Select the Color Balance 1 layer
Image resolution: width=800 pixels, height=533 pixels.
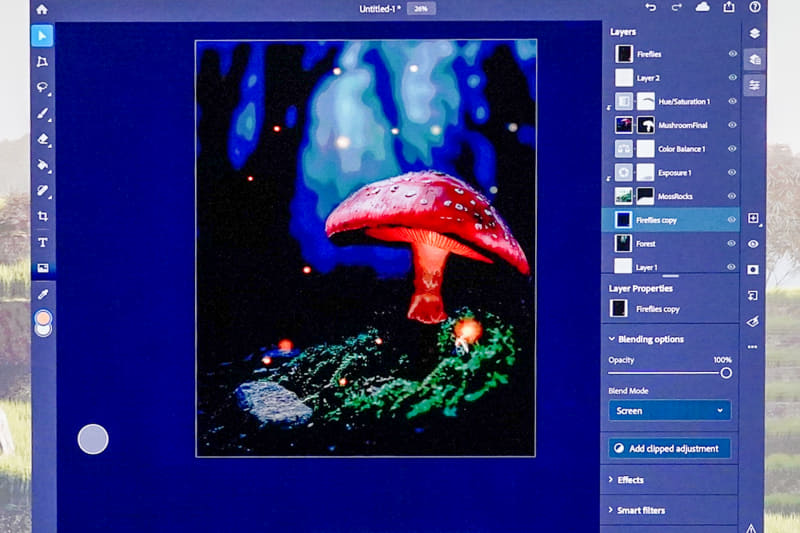tap(670, 148)
